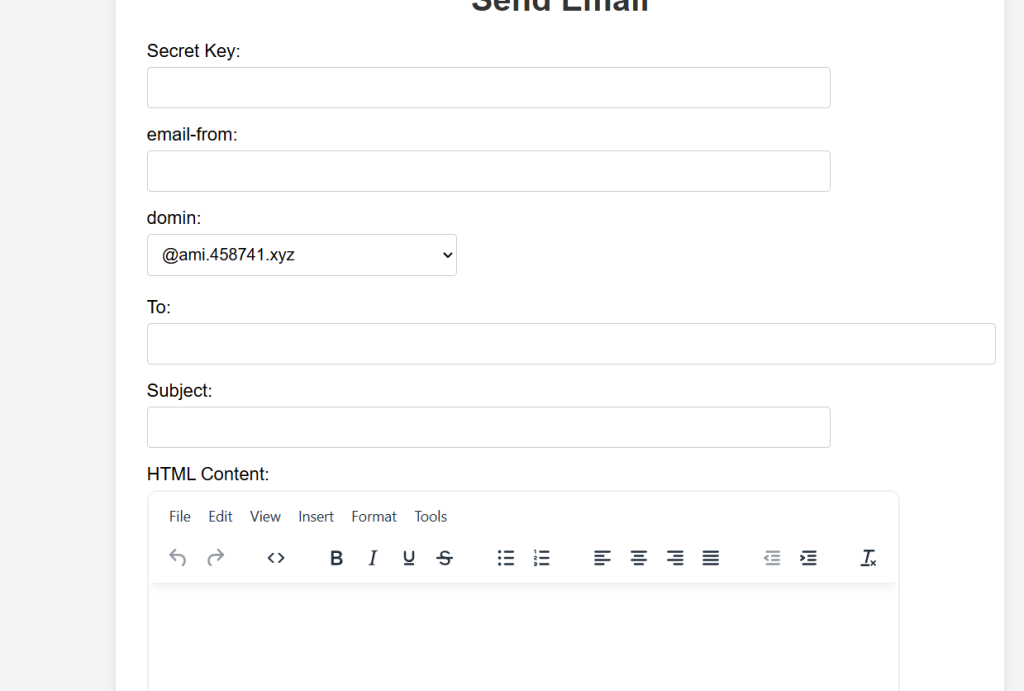The image size is (1024, 691).
Task: Toggle Bold formatting in editor
Action: click(336, 558)
